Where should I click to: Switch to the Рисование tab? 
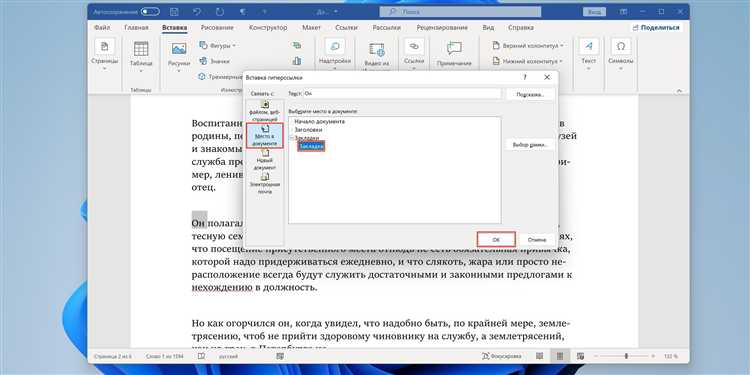tap(217, 28)
